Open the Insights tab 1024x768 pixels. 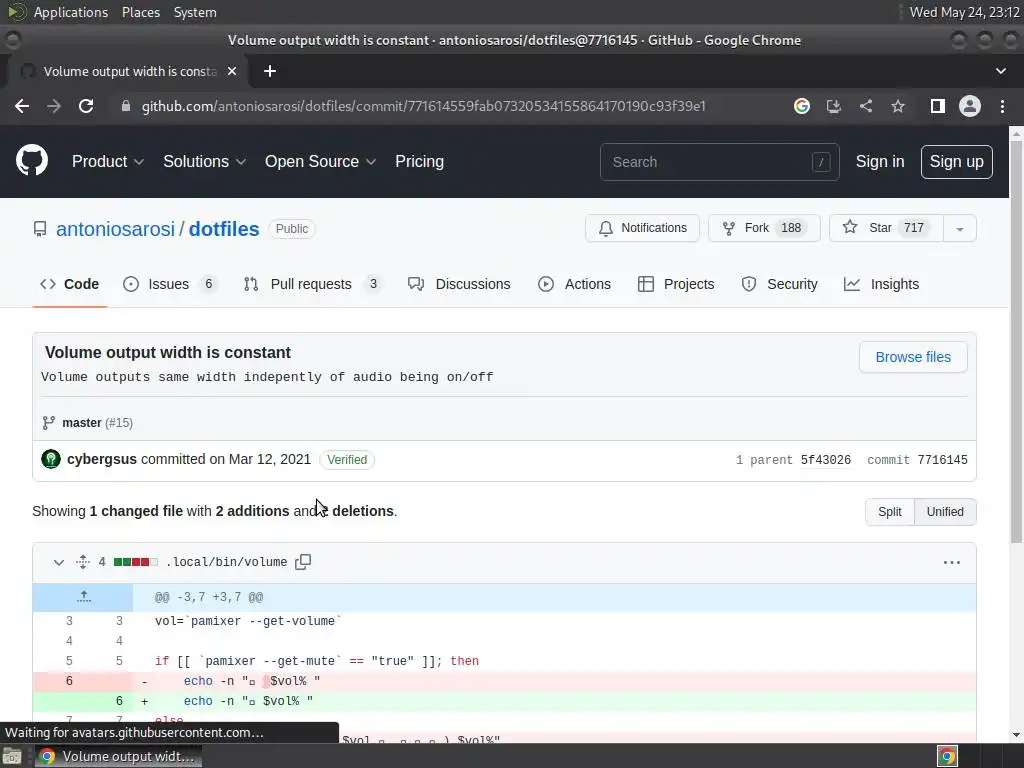882,284
